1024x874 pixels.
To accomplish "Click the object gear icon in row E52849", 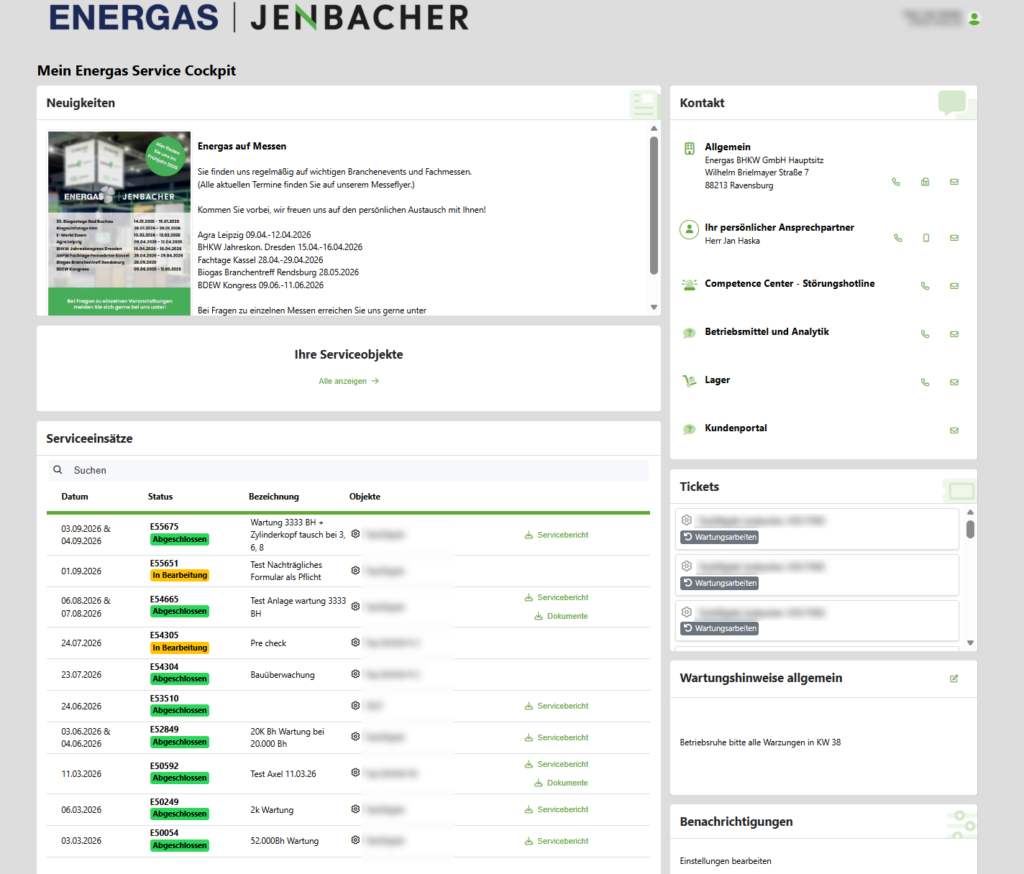I will pos(355,736).
